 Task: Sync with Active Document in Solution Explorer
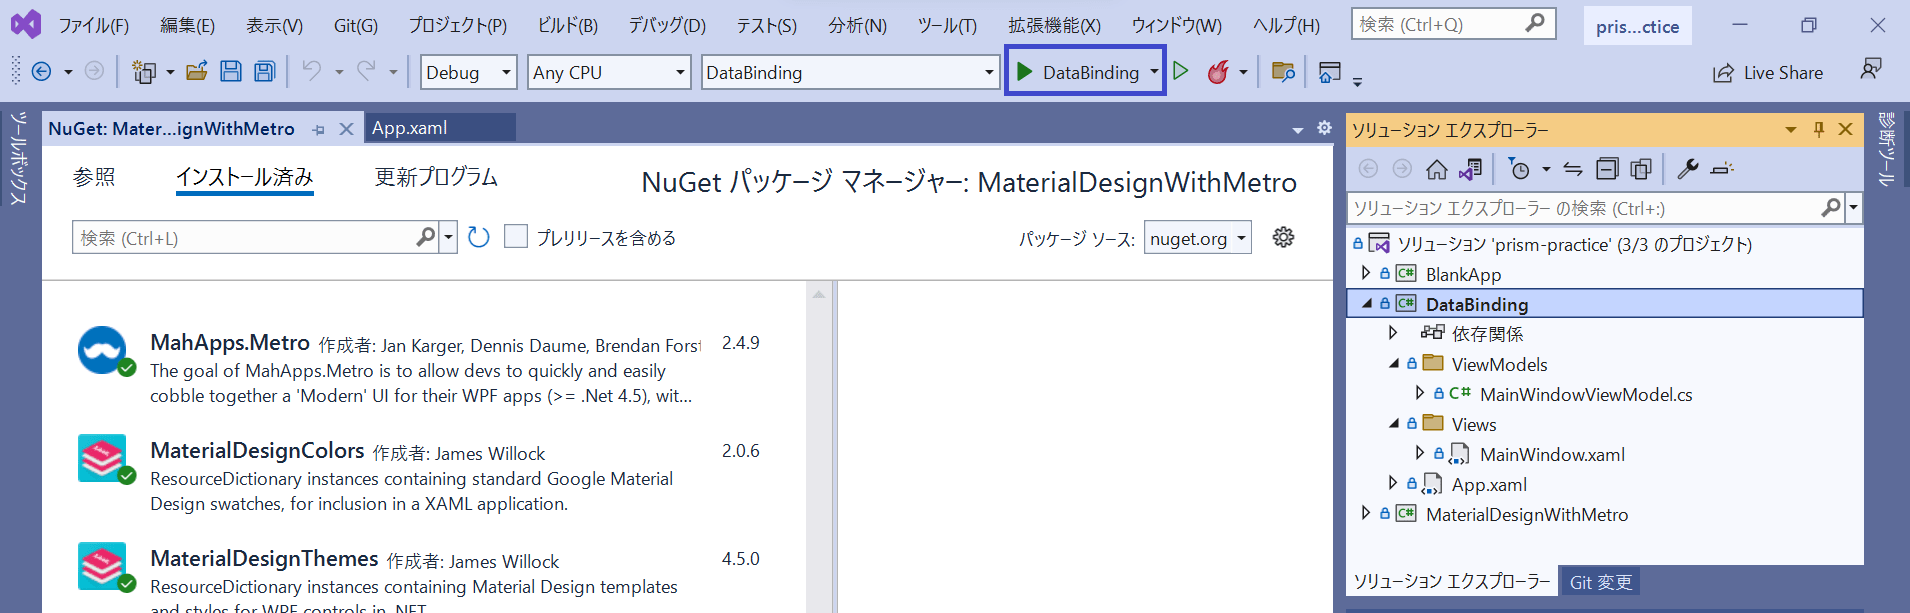coord(1573,169)
